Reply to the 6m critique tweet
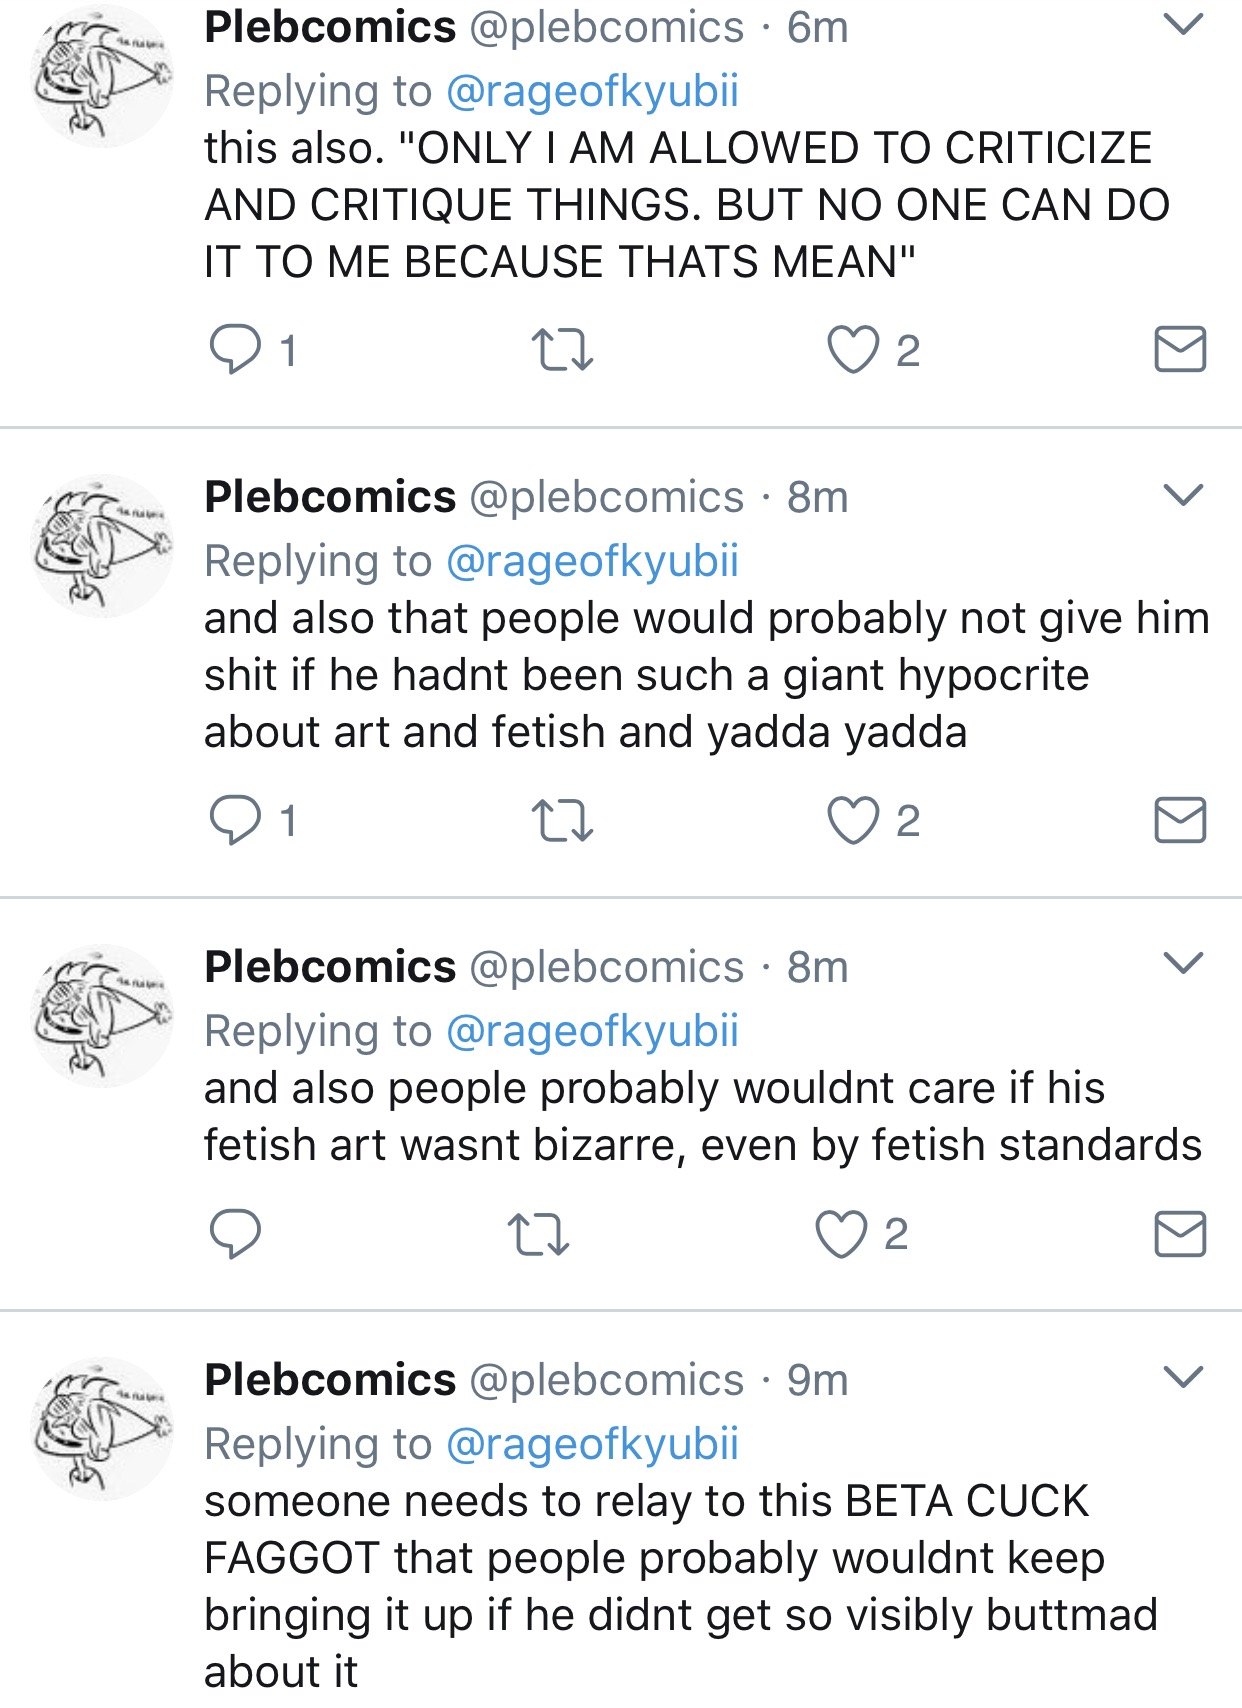1242x1708 pixels. (x=235, y=350)
